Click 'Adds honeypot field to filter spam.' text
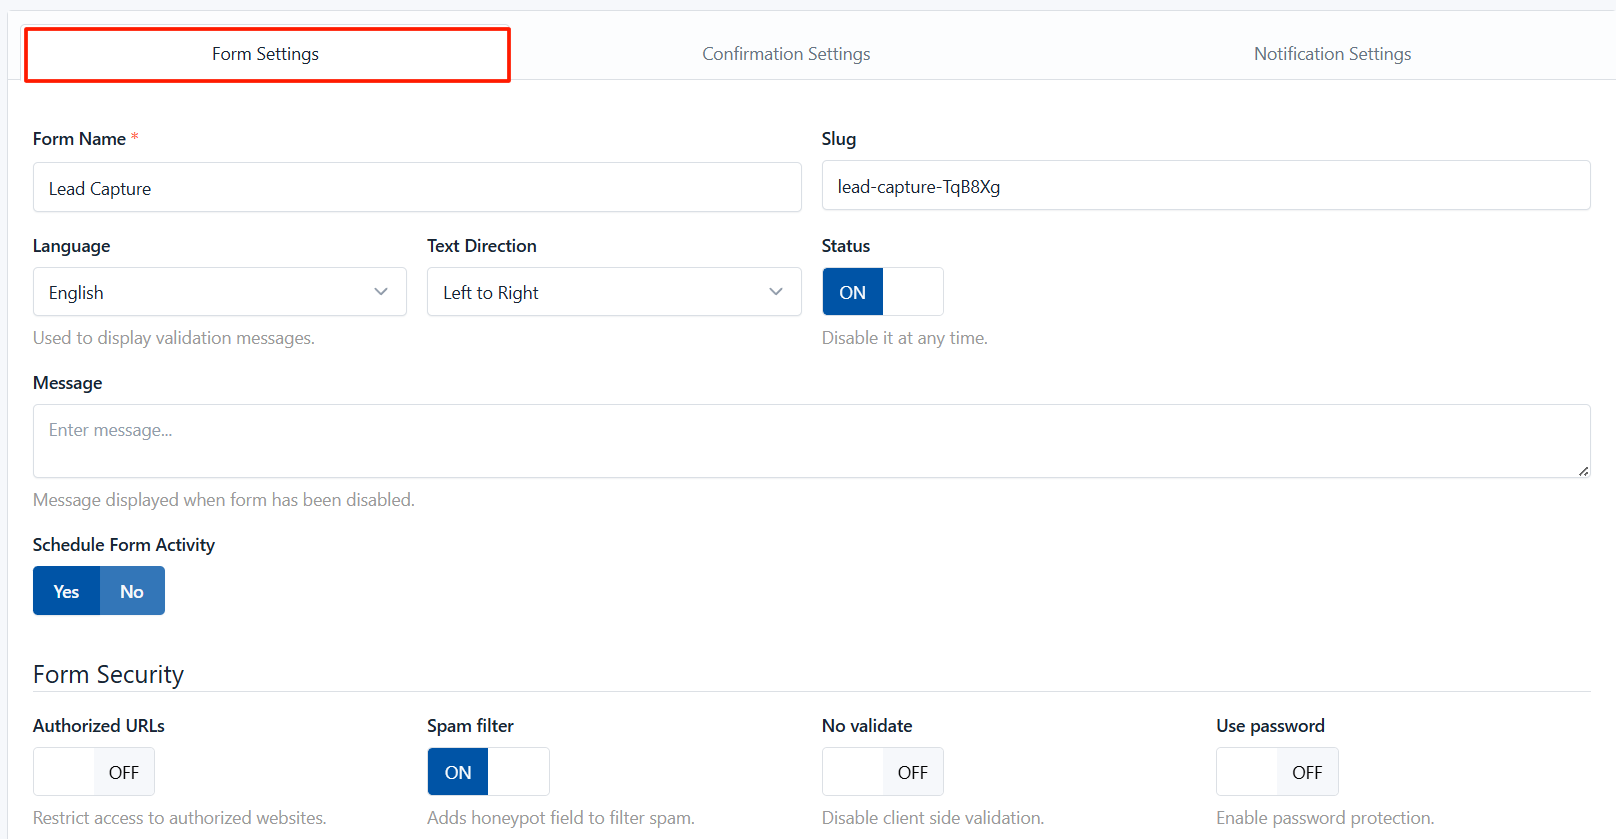Image resolution: width=1616 pixels, height=839 pixels. point(561,818)
